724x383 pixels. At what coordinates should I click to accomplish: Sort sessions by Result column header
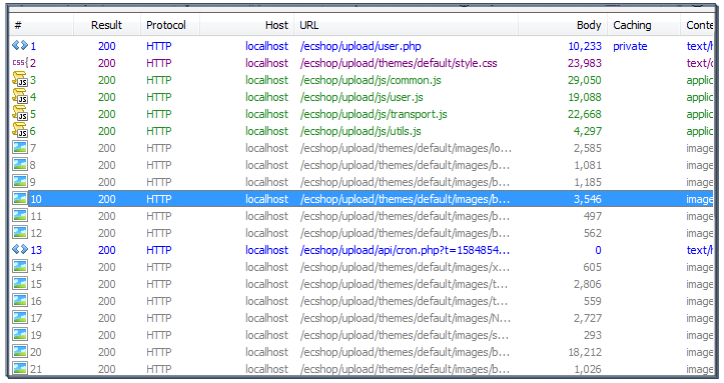coord(107,25)
